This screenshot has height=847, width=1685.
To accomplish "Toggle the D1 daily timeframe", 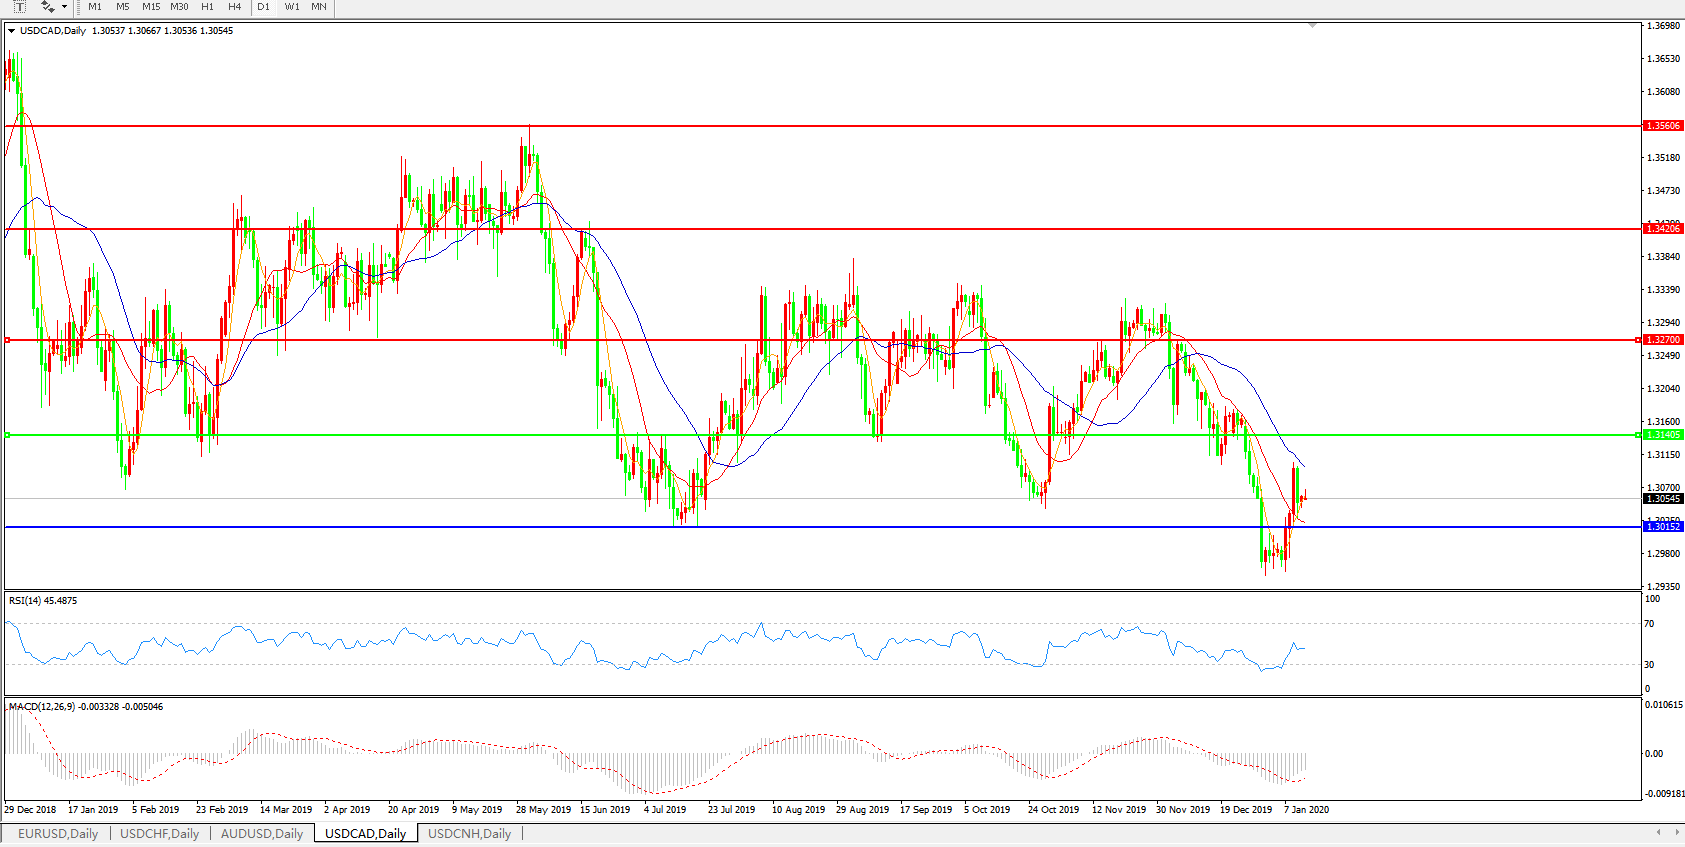I will (x=264, y=7).
